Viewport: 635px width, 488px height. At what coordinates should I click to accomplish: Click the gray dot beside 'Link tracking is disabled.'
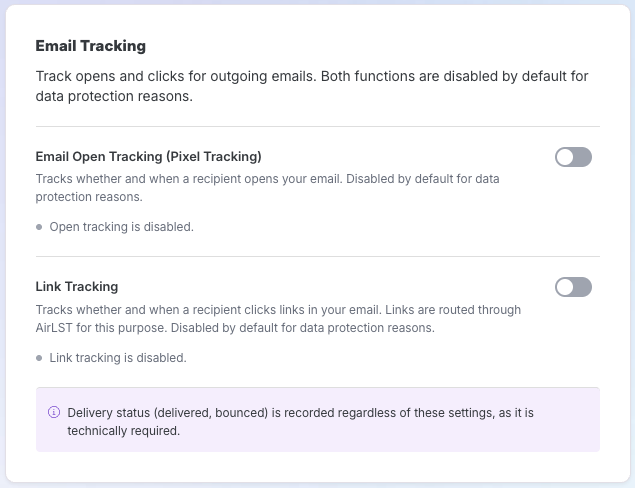pyautogui.click(x=39, y=358)
